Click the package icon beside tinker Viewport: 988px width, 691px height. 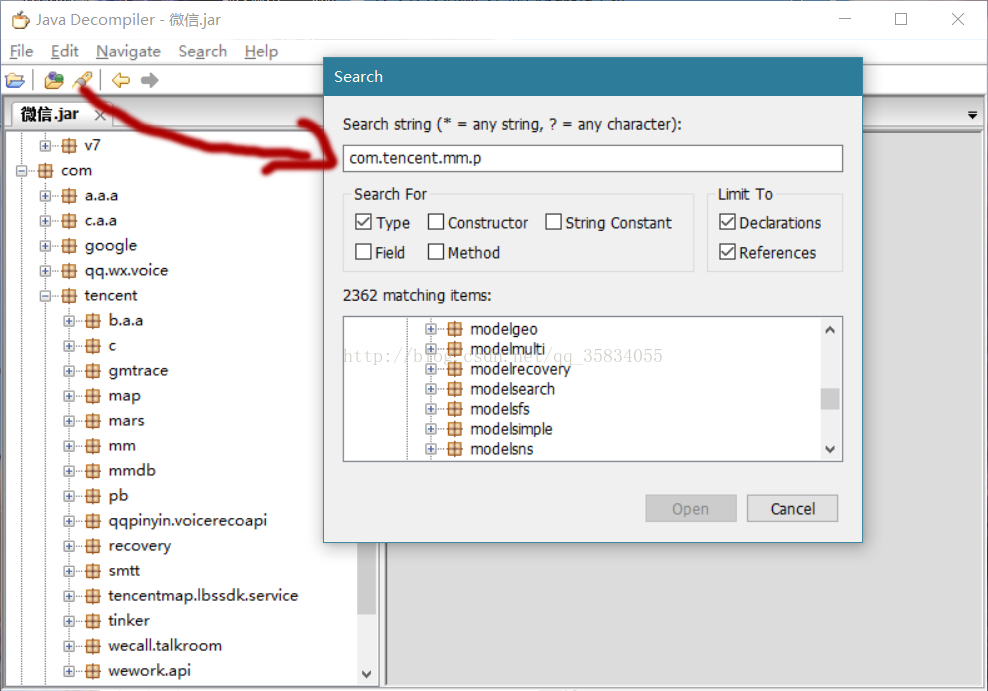93,620
